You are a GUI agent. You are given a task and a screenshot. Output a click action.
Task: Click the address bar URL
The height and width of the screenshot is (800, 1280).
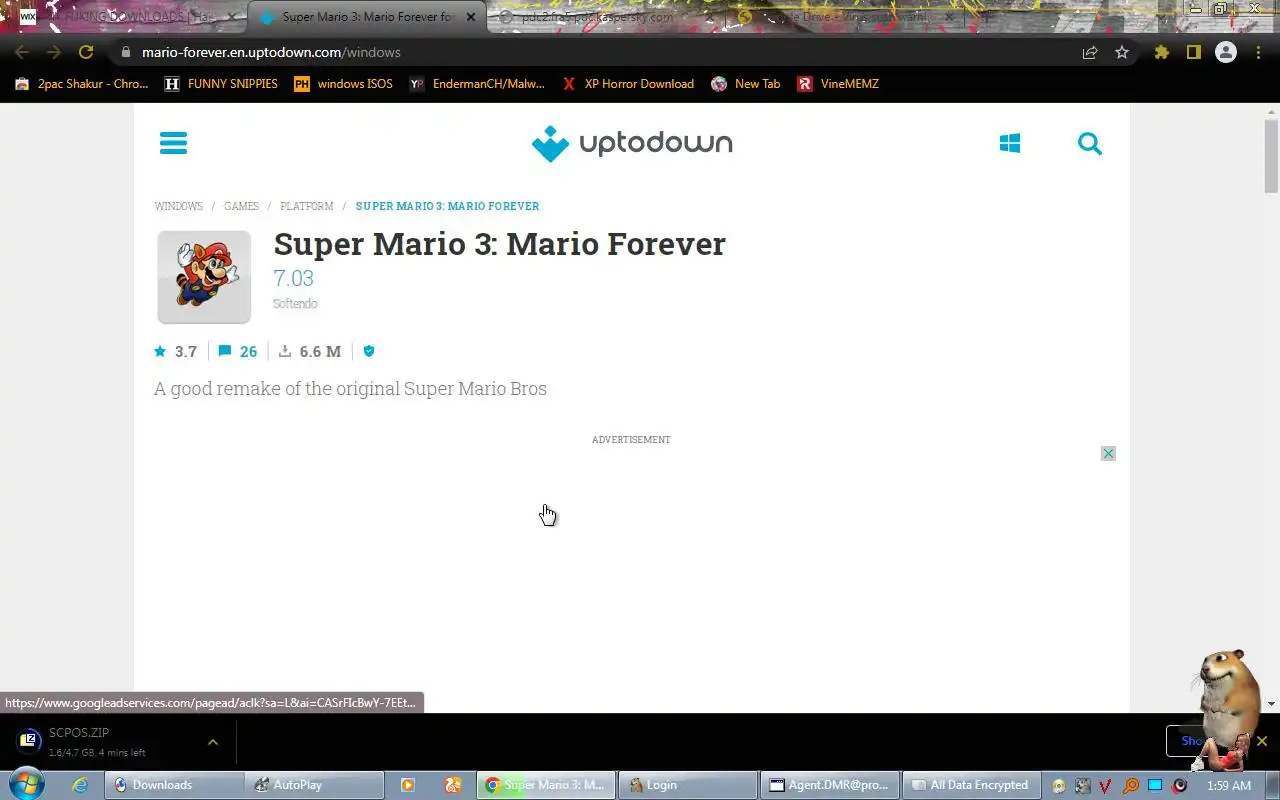(x=271, y=52)
